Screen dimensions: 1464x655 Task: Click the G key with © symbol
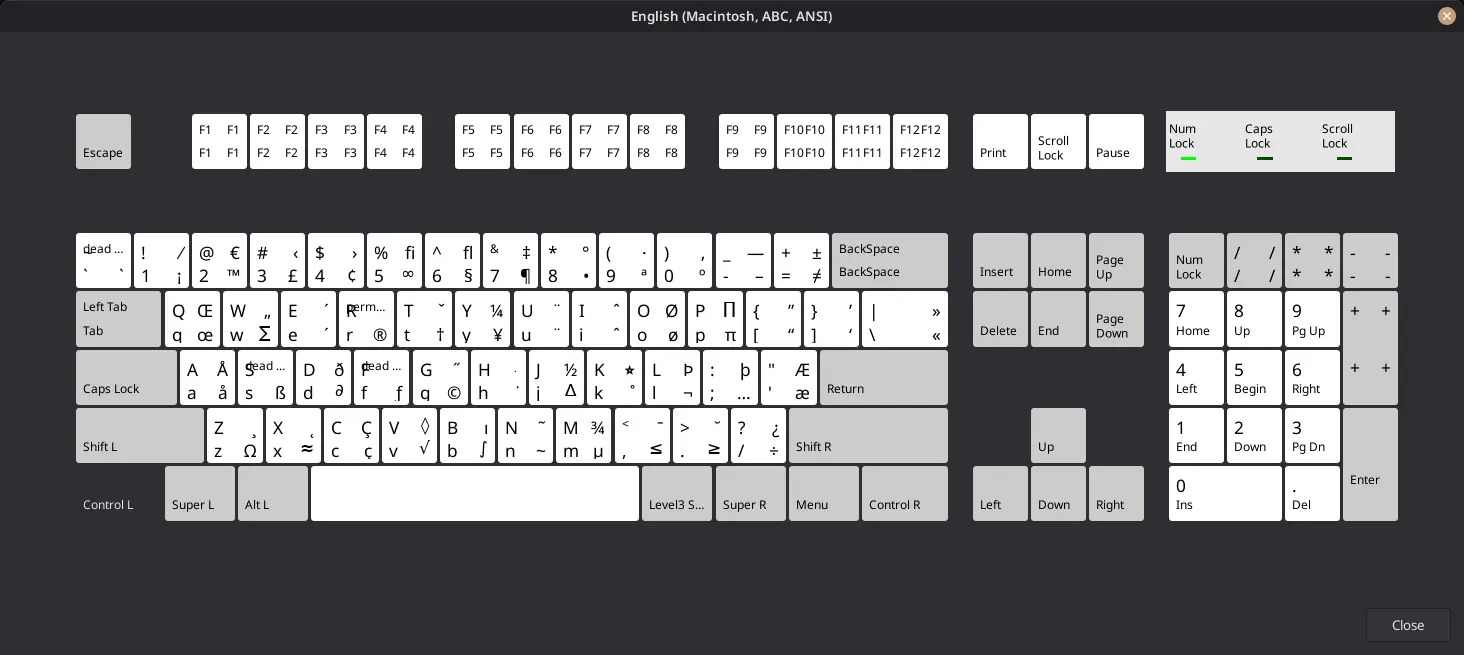440,377
